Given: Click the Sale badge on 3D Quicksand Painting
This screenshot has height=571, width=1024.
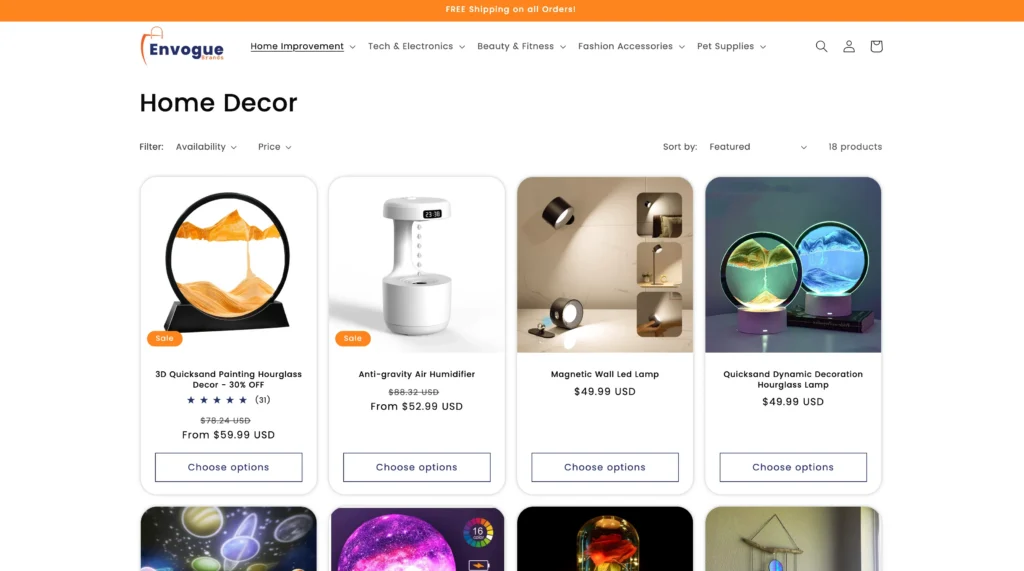Looking at the screenshot, I should click(165, 338).
